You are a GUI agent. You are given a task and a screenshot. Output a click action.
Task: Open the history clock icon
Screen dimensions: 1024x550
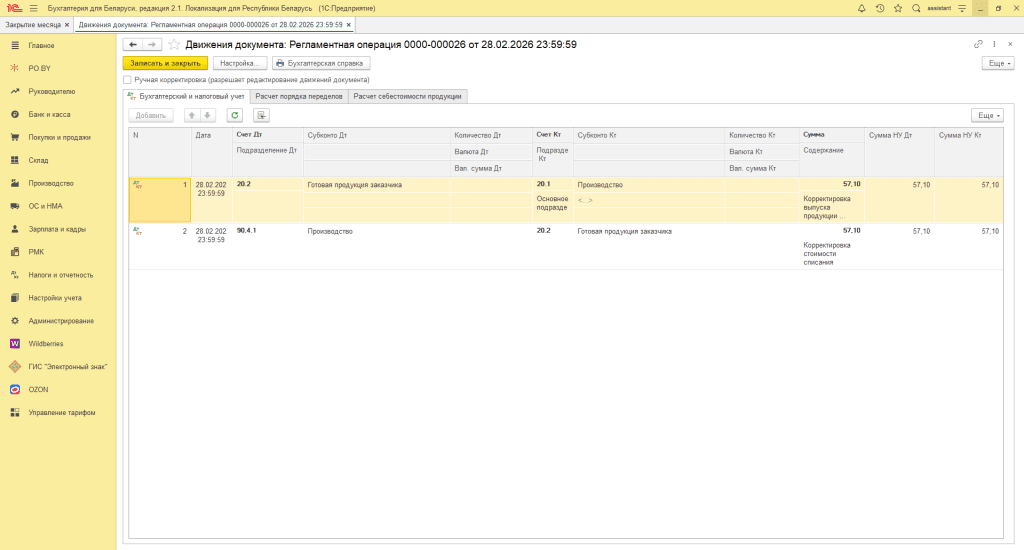(880, 8)
